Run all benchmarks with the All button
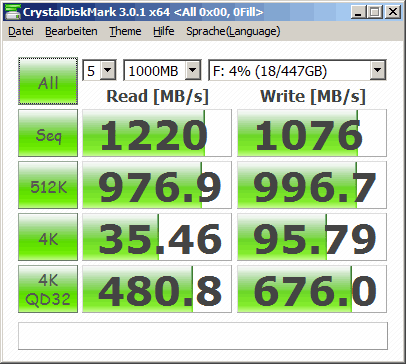This screenshot has height=364, width=406. click(x=48, y=81)
